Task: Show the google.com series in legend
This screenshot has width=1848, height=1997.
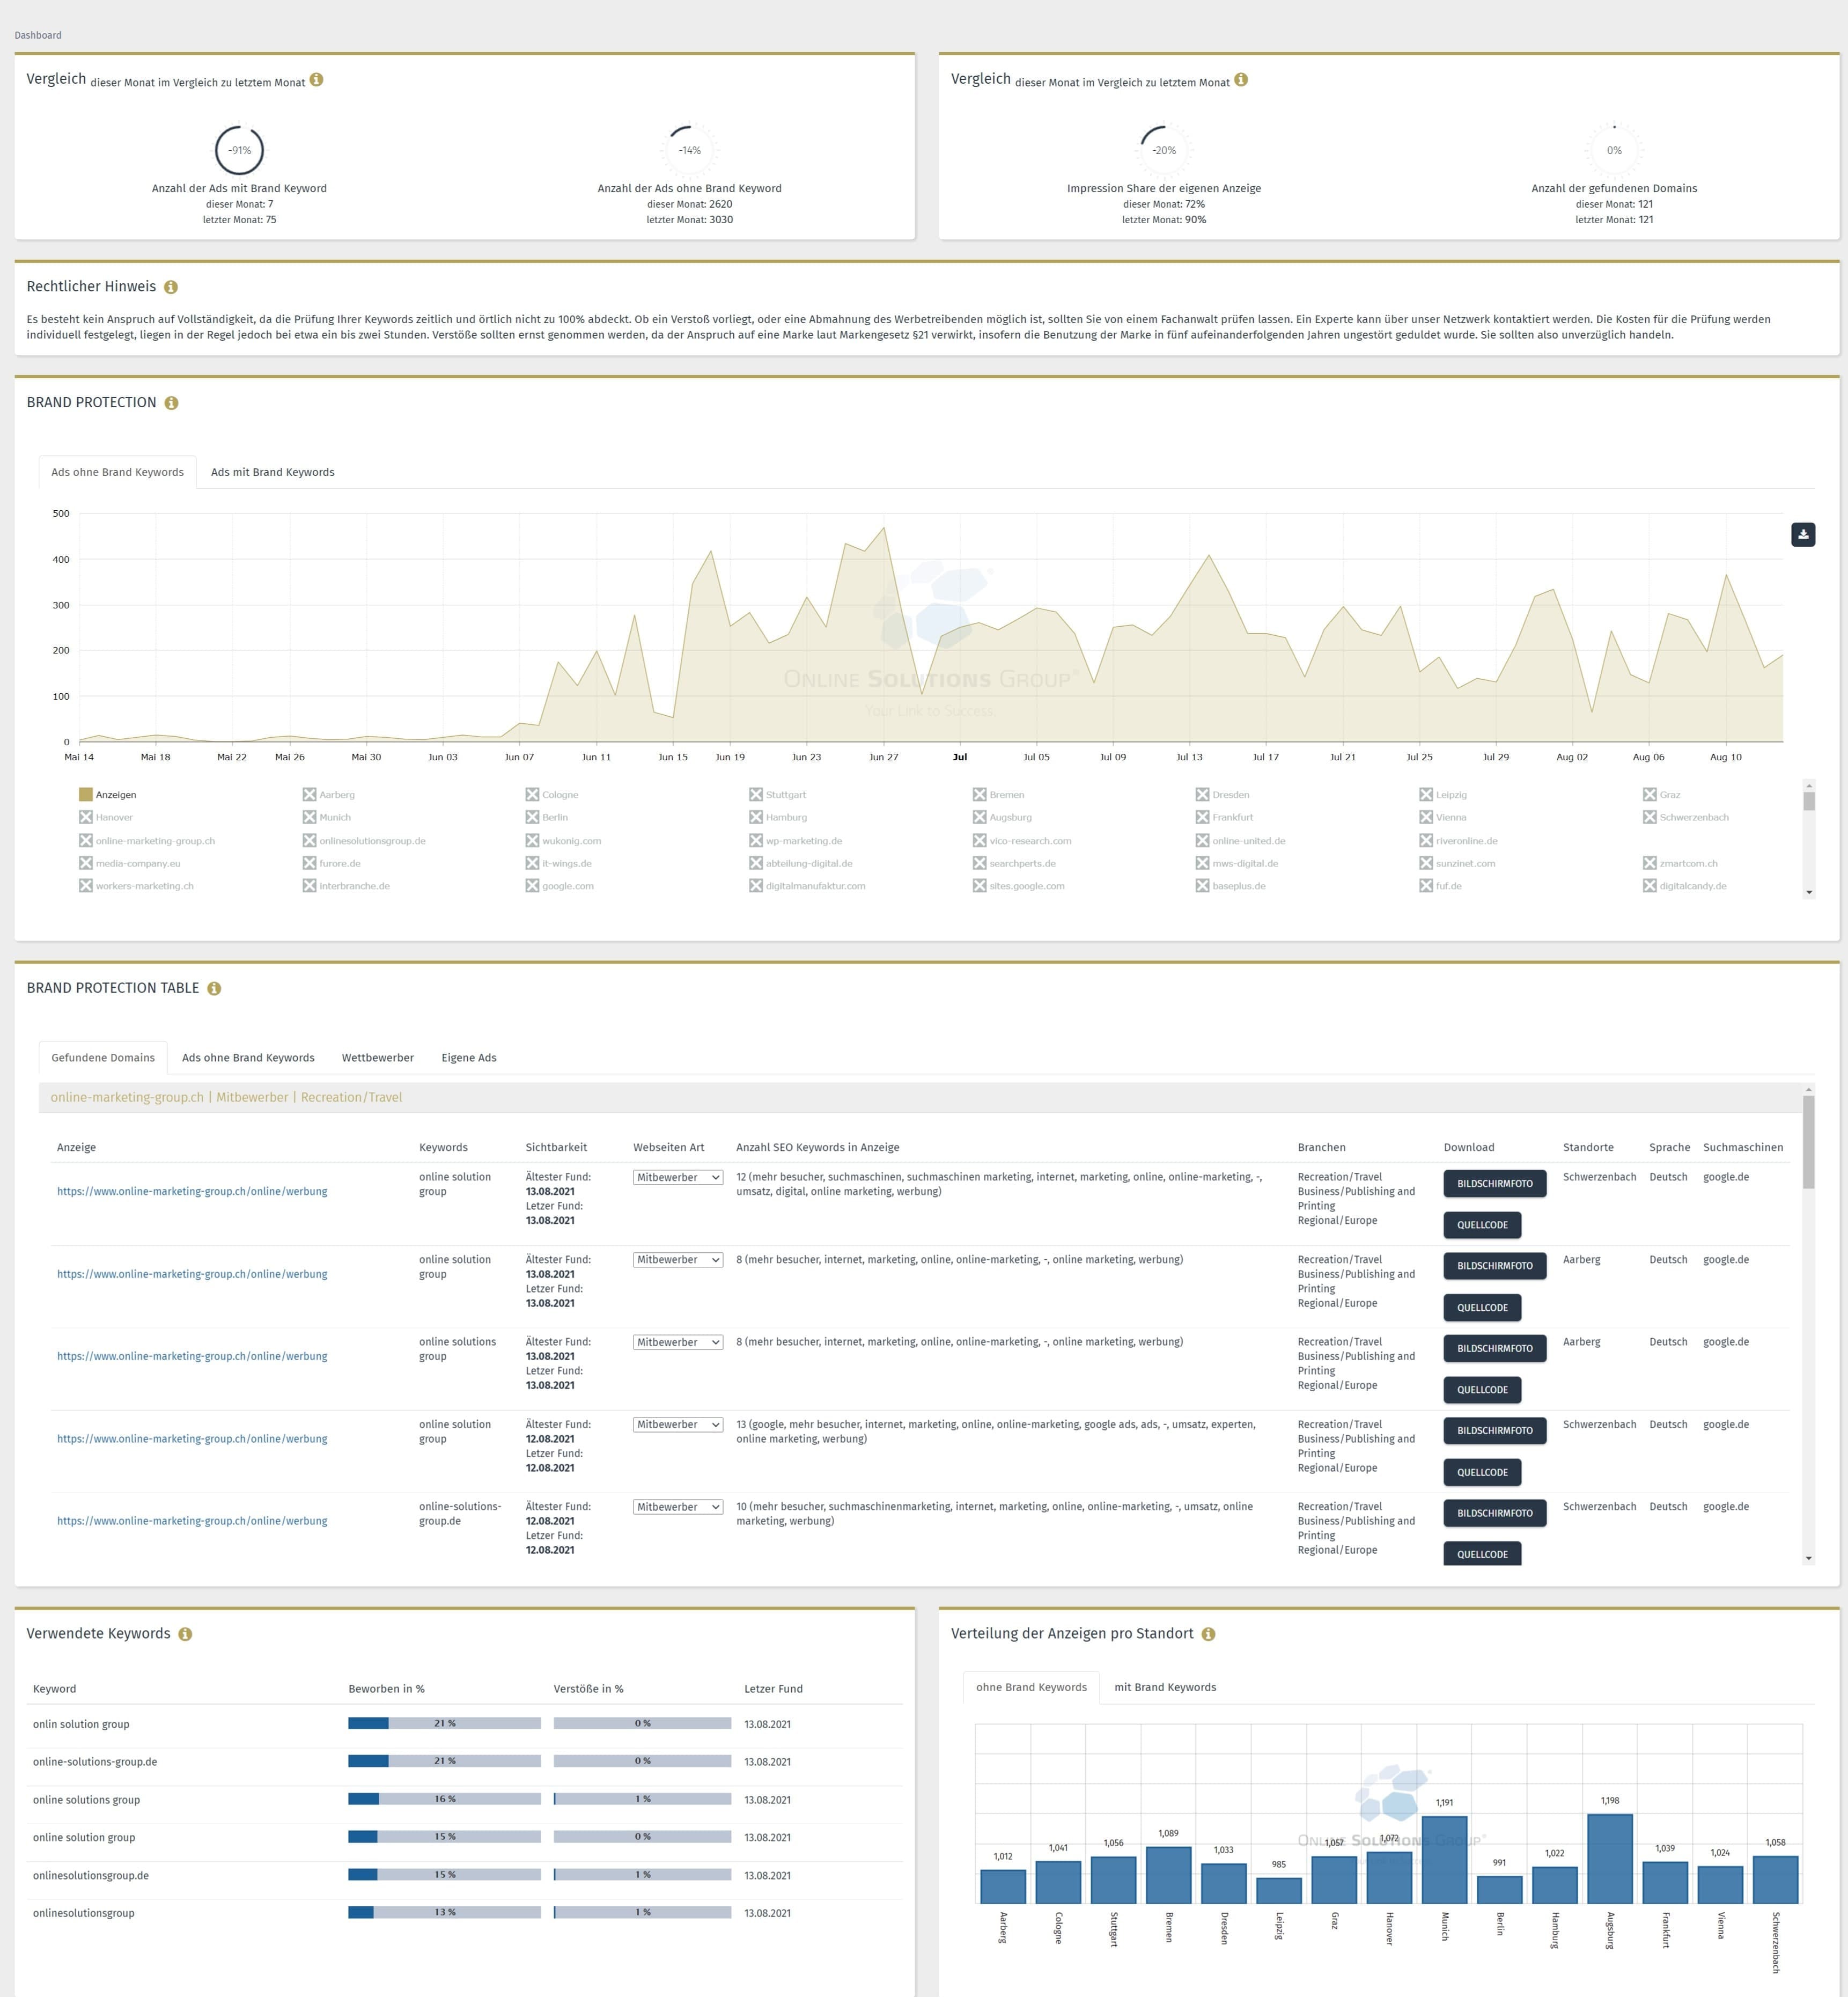Action: click(x=560, y=886)
